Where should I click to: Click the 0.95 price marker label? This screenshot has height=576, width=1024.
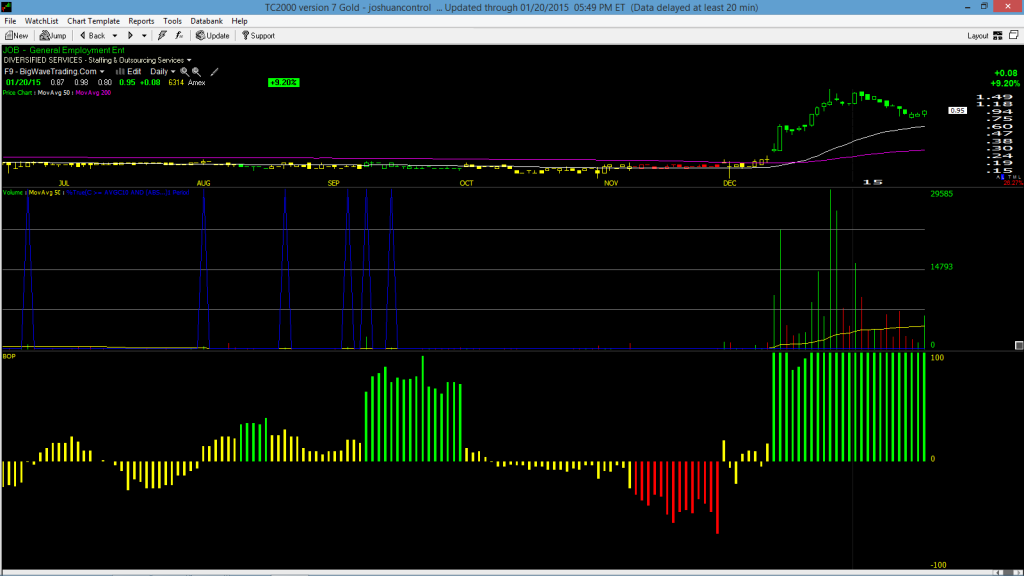pyautogui.click(x=957, y=110)
